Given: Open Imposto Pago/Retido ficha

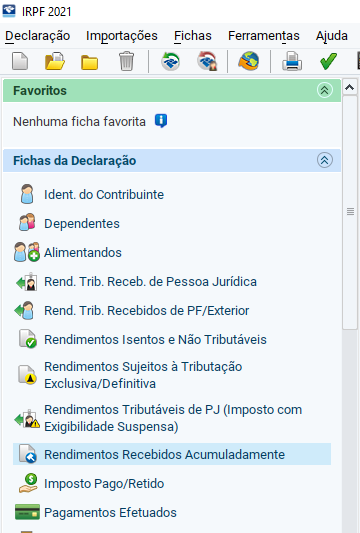Looking at the screenshot, I should (x=104, y=483).
